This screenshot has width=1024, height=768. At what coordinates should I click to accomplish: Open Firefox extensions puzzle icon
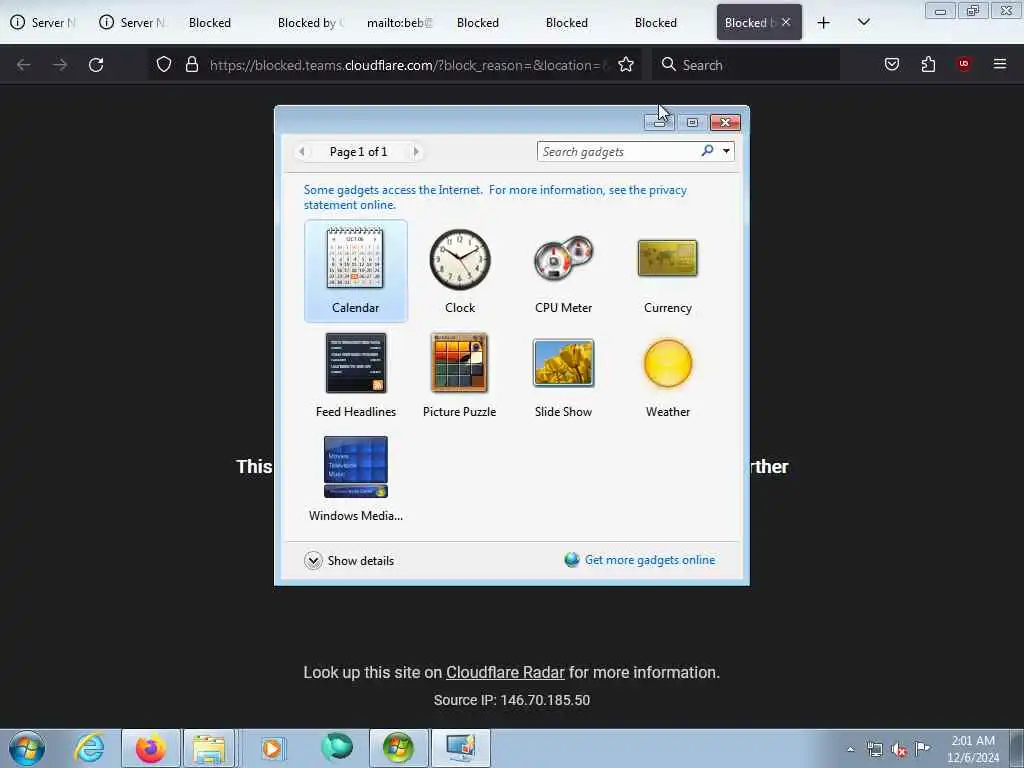[x=928, y=64]
